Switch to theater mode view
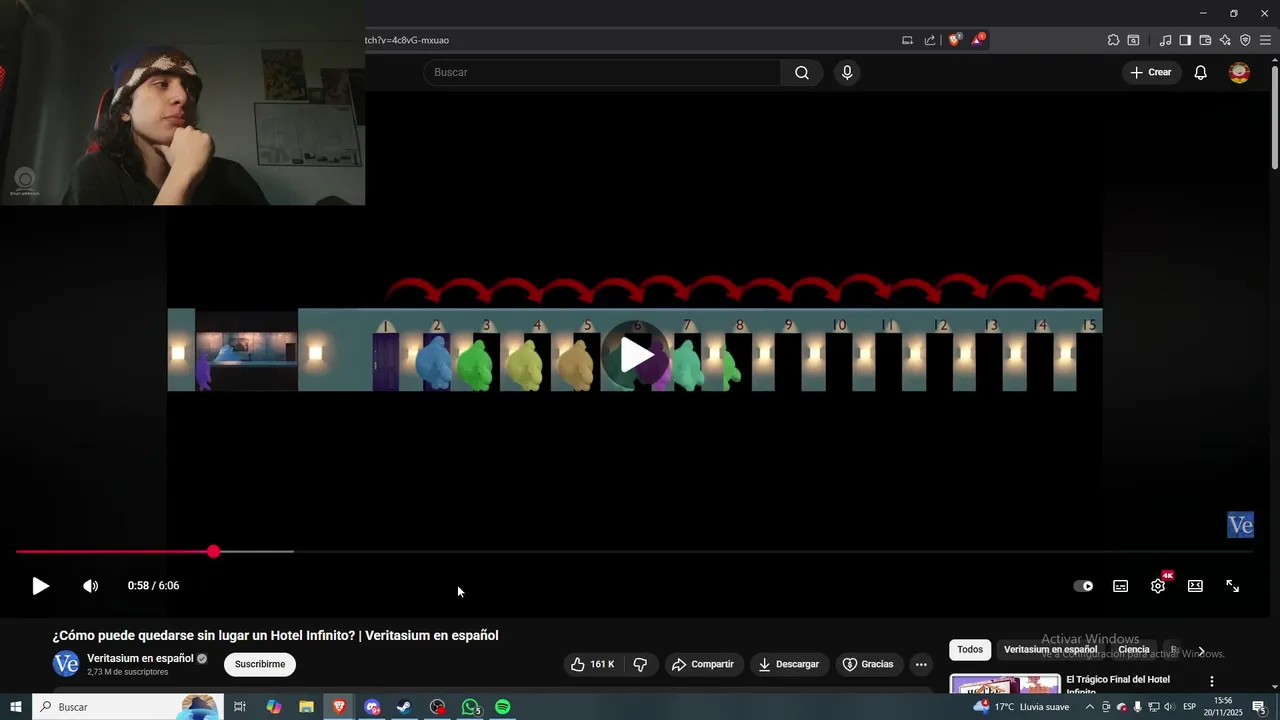This screenshot has height=720, width=1280. (1195, 586)
